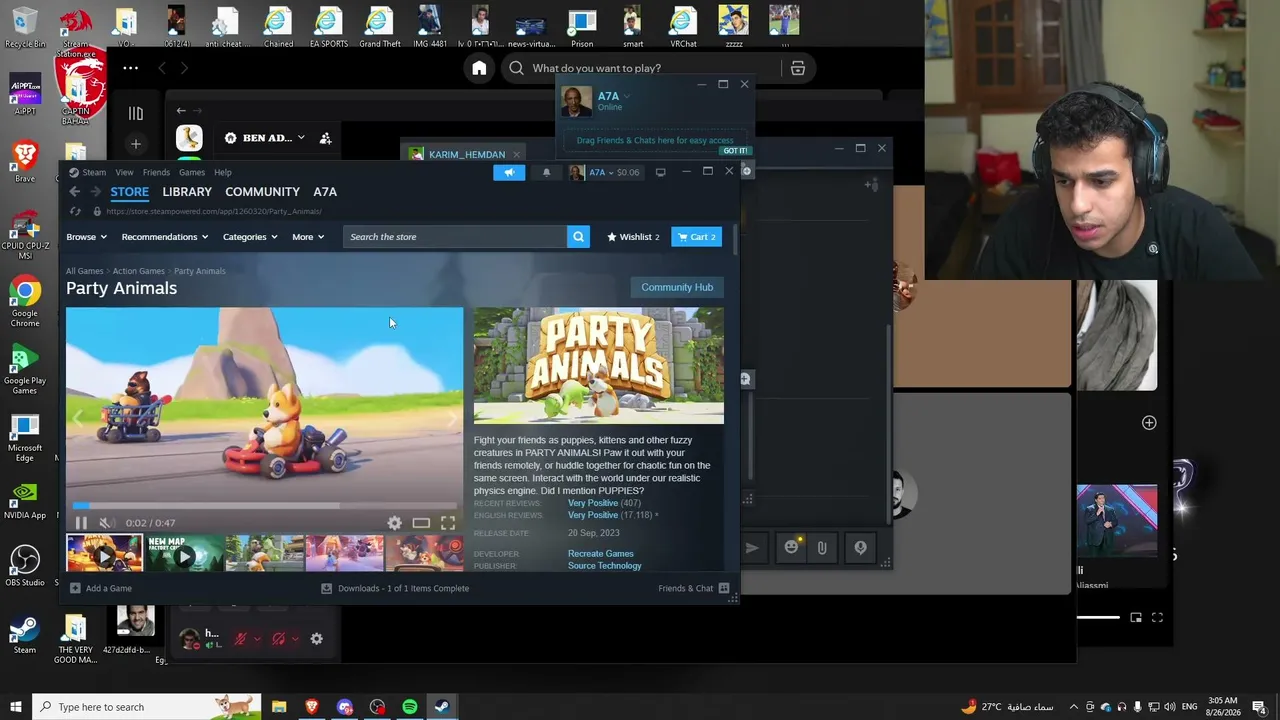Show previous media in screenshot carousel
The height and width of the screenshot is (720, 1280).
pos(77,419)
